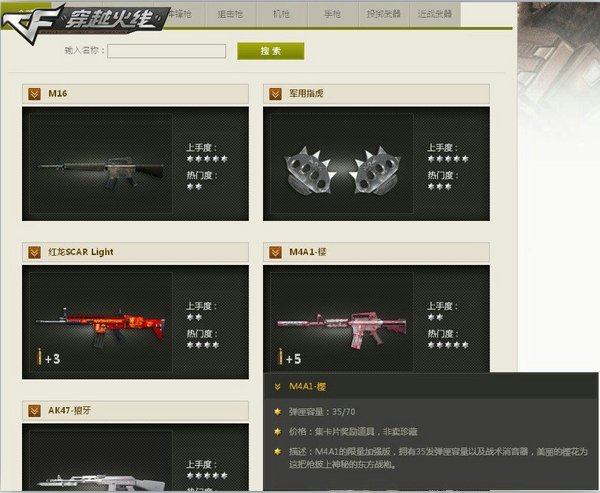Go to the 近战武器 tab
This screenshot has height=493, width=600.
(x=435, y=14)
